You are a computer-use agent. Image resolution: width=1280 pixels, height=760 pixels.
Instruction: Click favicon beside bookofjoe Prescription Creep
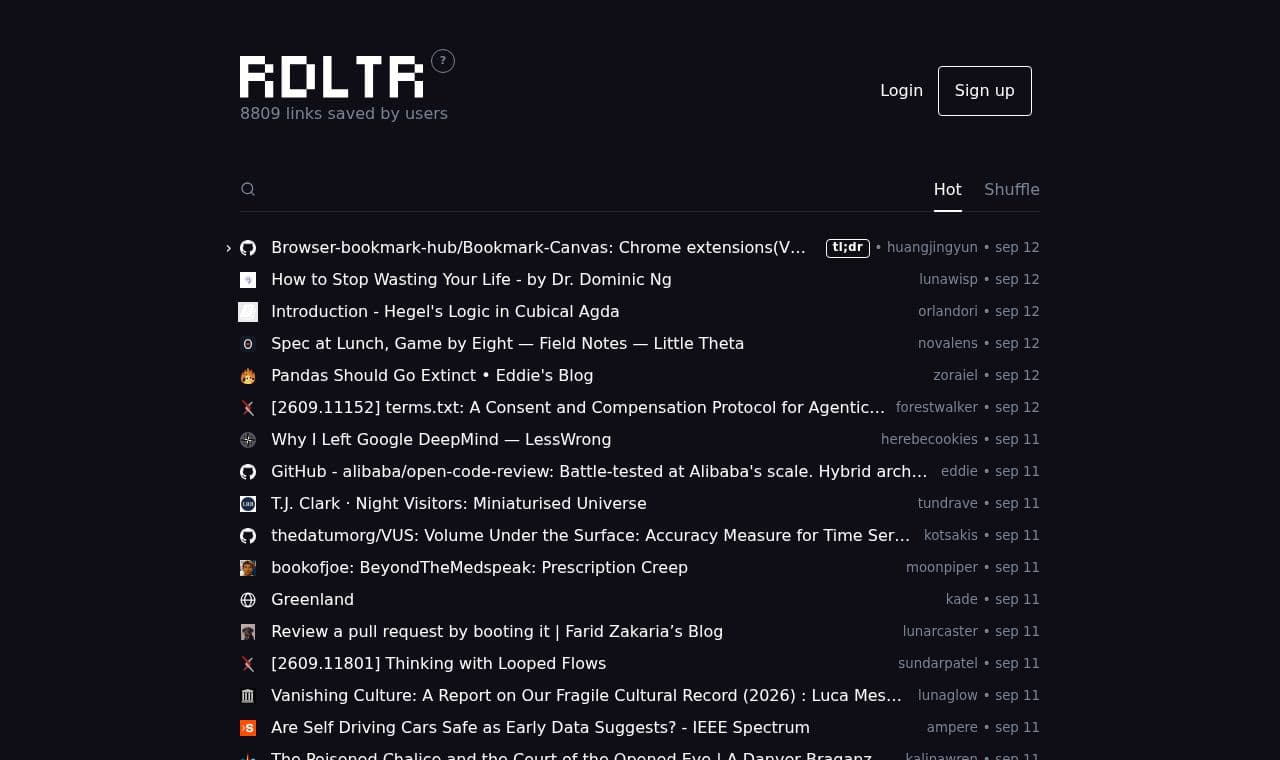pos(248,568)
